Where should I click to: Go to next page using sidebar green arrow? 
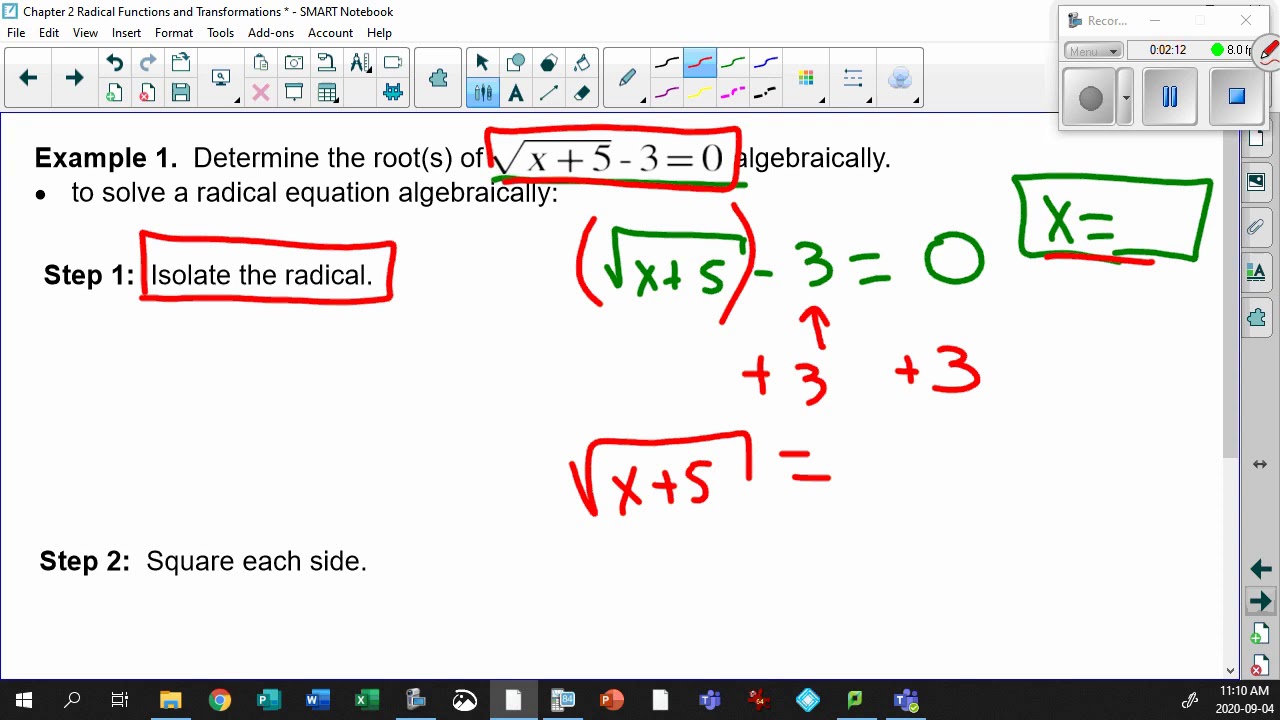1260,601
